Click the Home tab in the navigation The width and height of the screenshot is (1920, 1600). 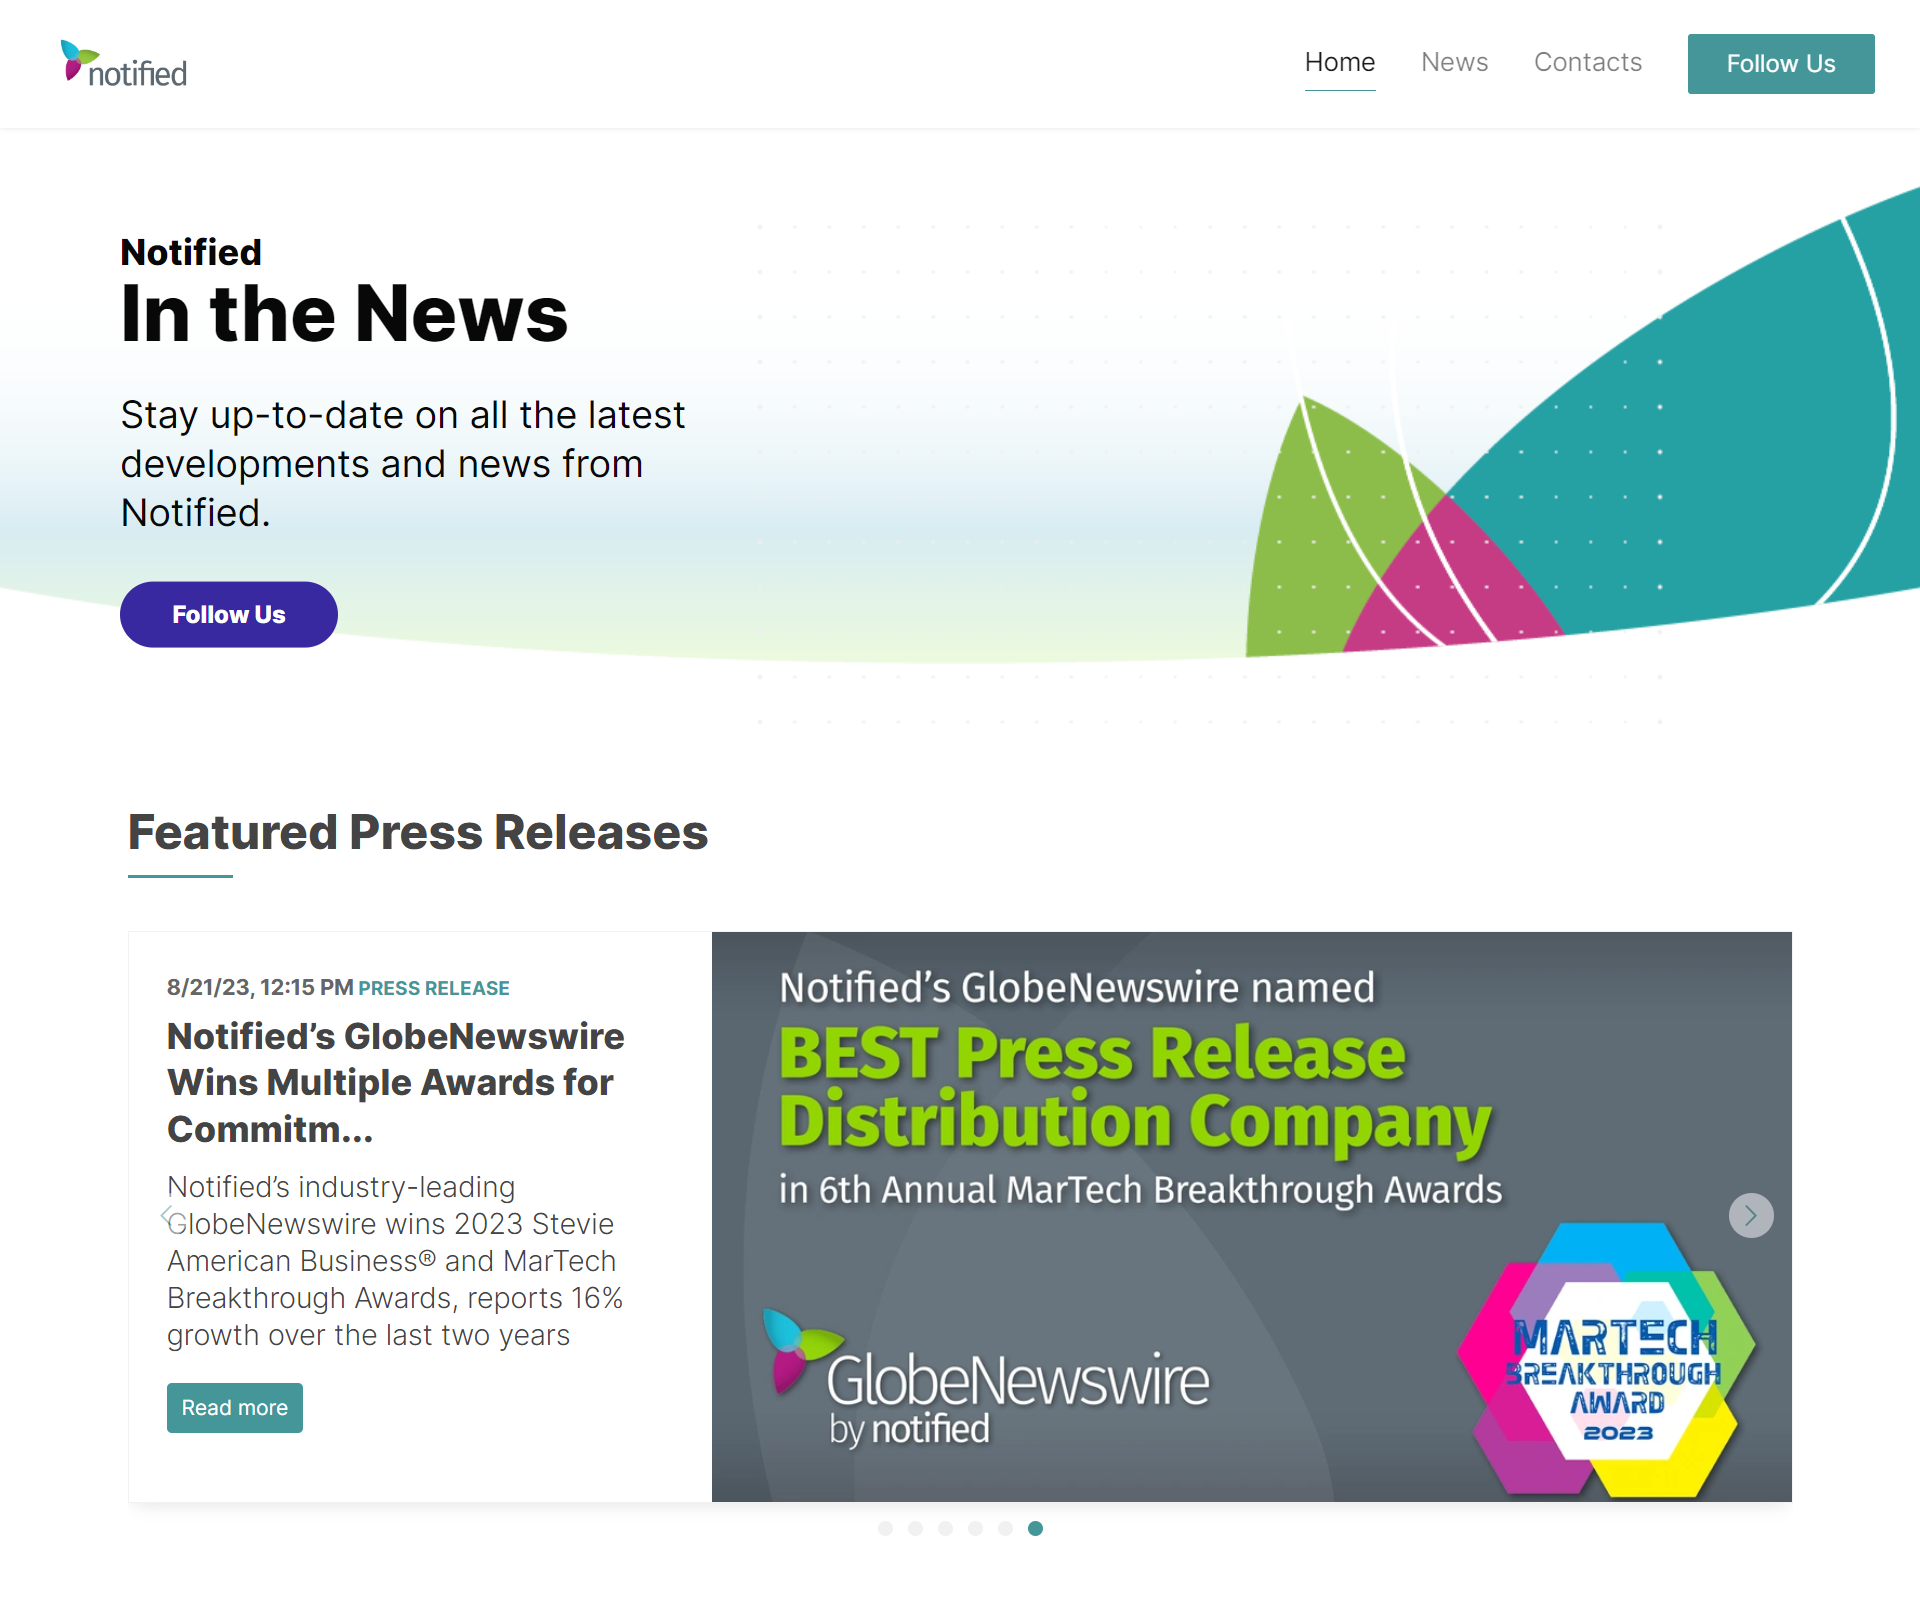pos(1340,64)
